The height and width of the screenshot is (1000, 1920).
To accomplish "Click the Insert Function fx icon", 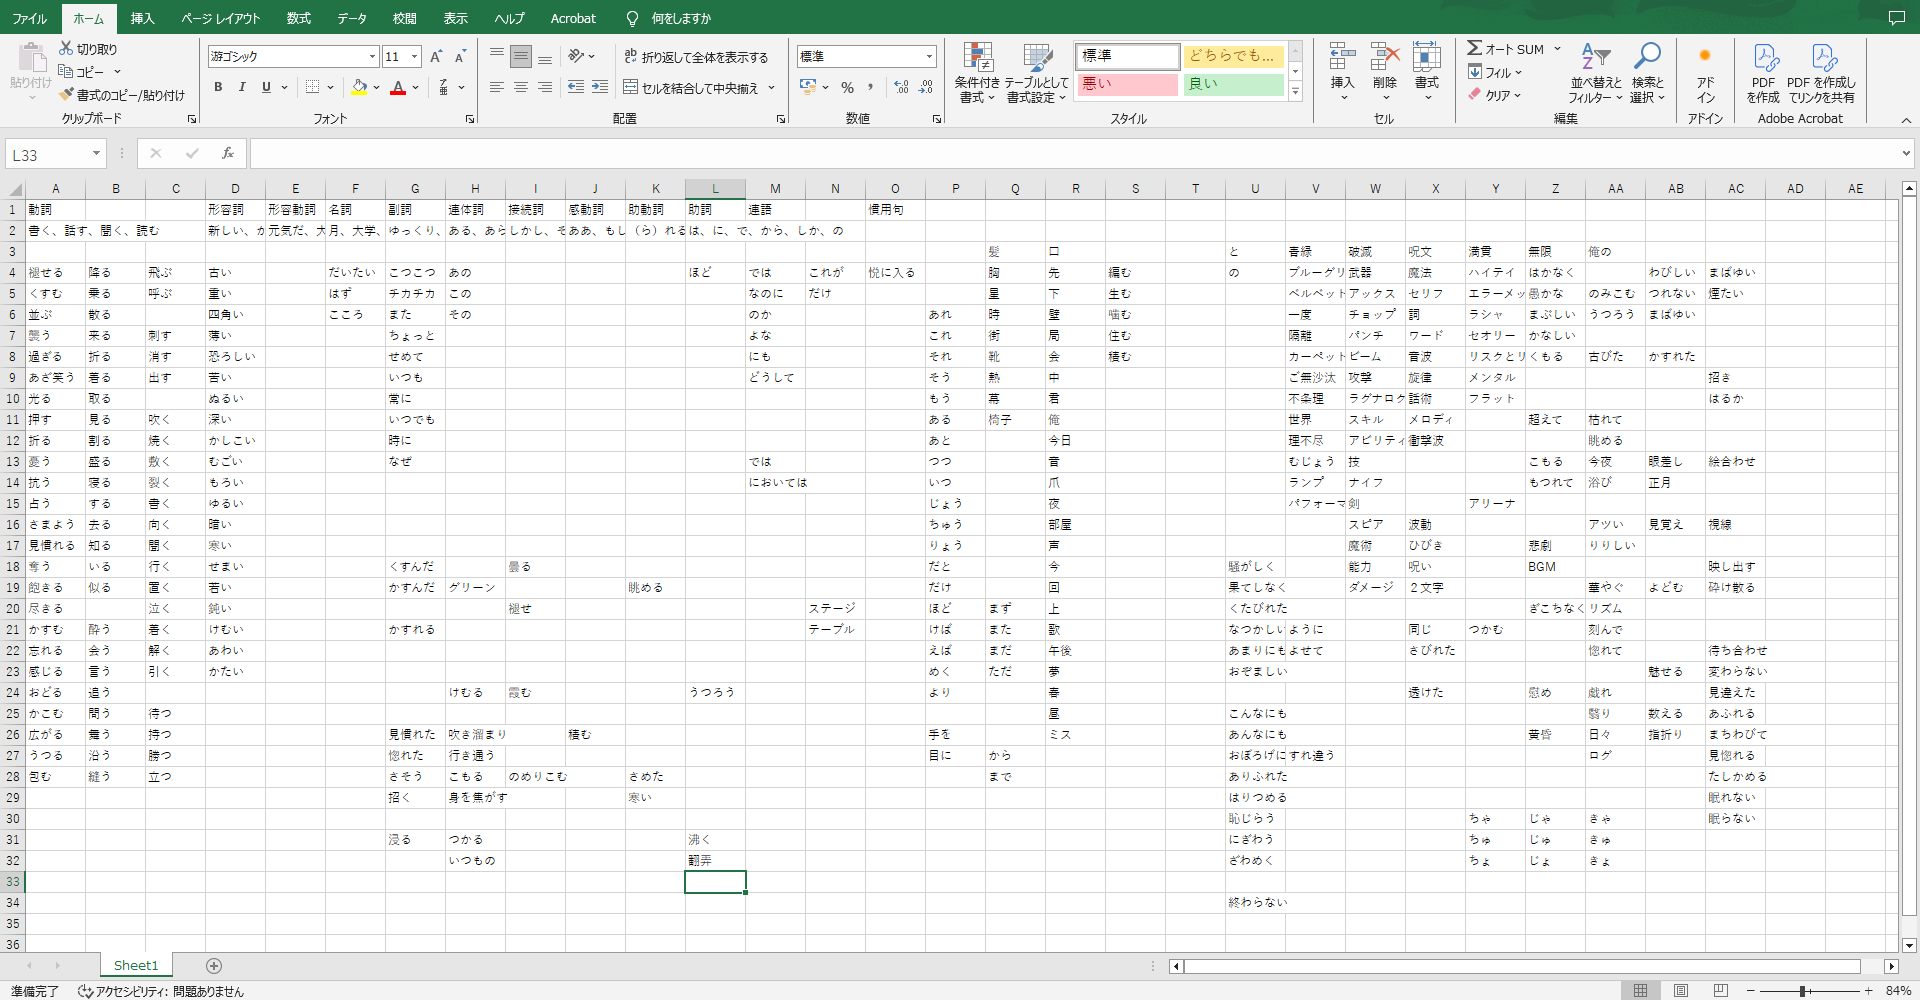I will (228, 153).
